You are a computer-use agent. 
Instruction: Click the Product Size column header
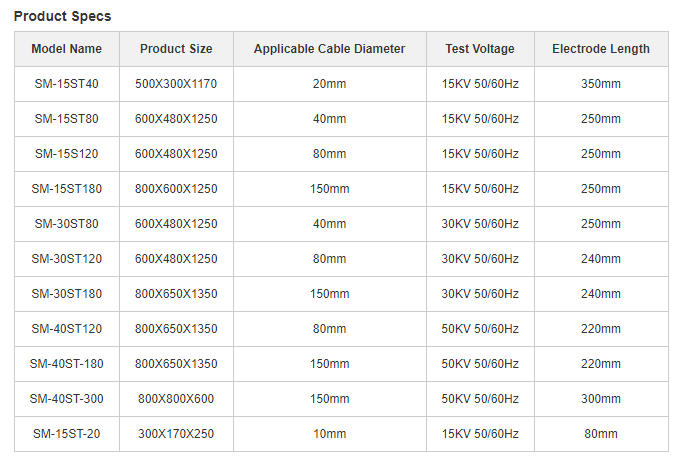point(176,49)
